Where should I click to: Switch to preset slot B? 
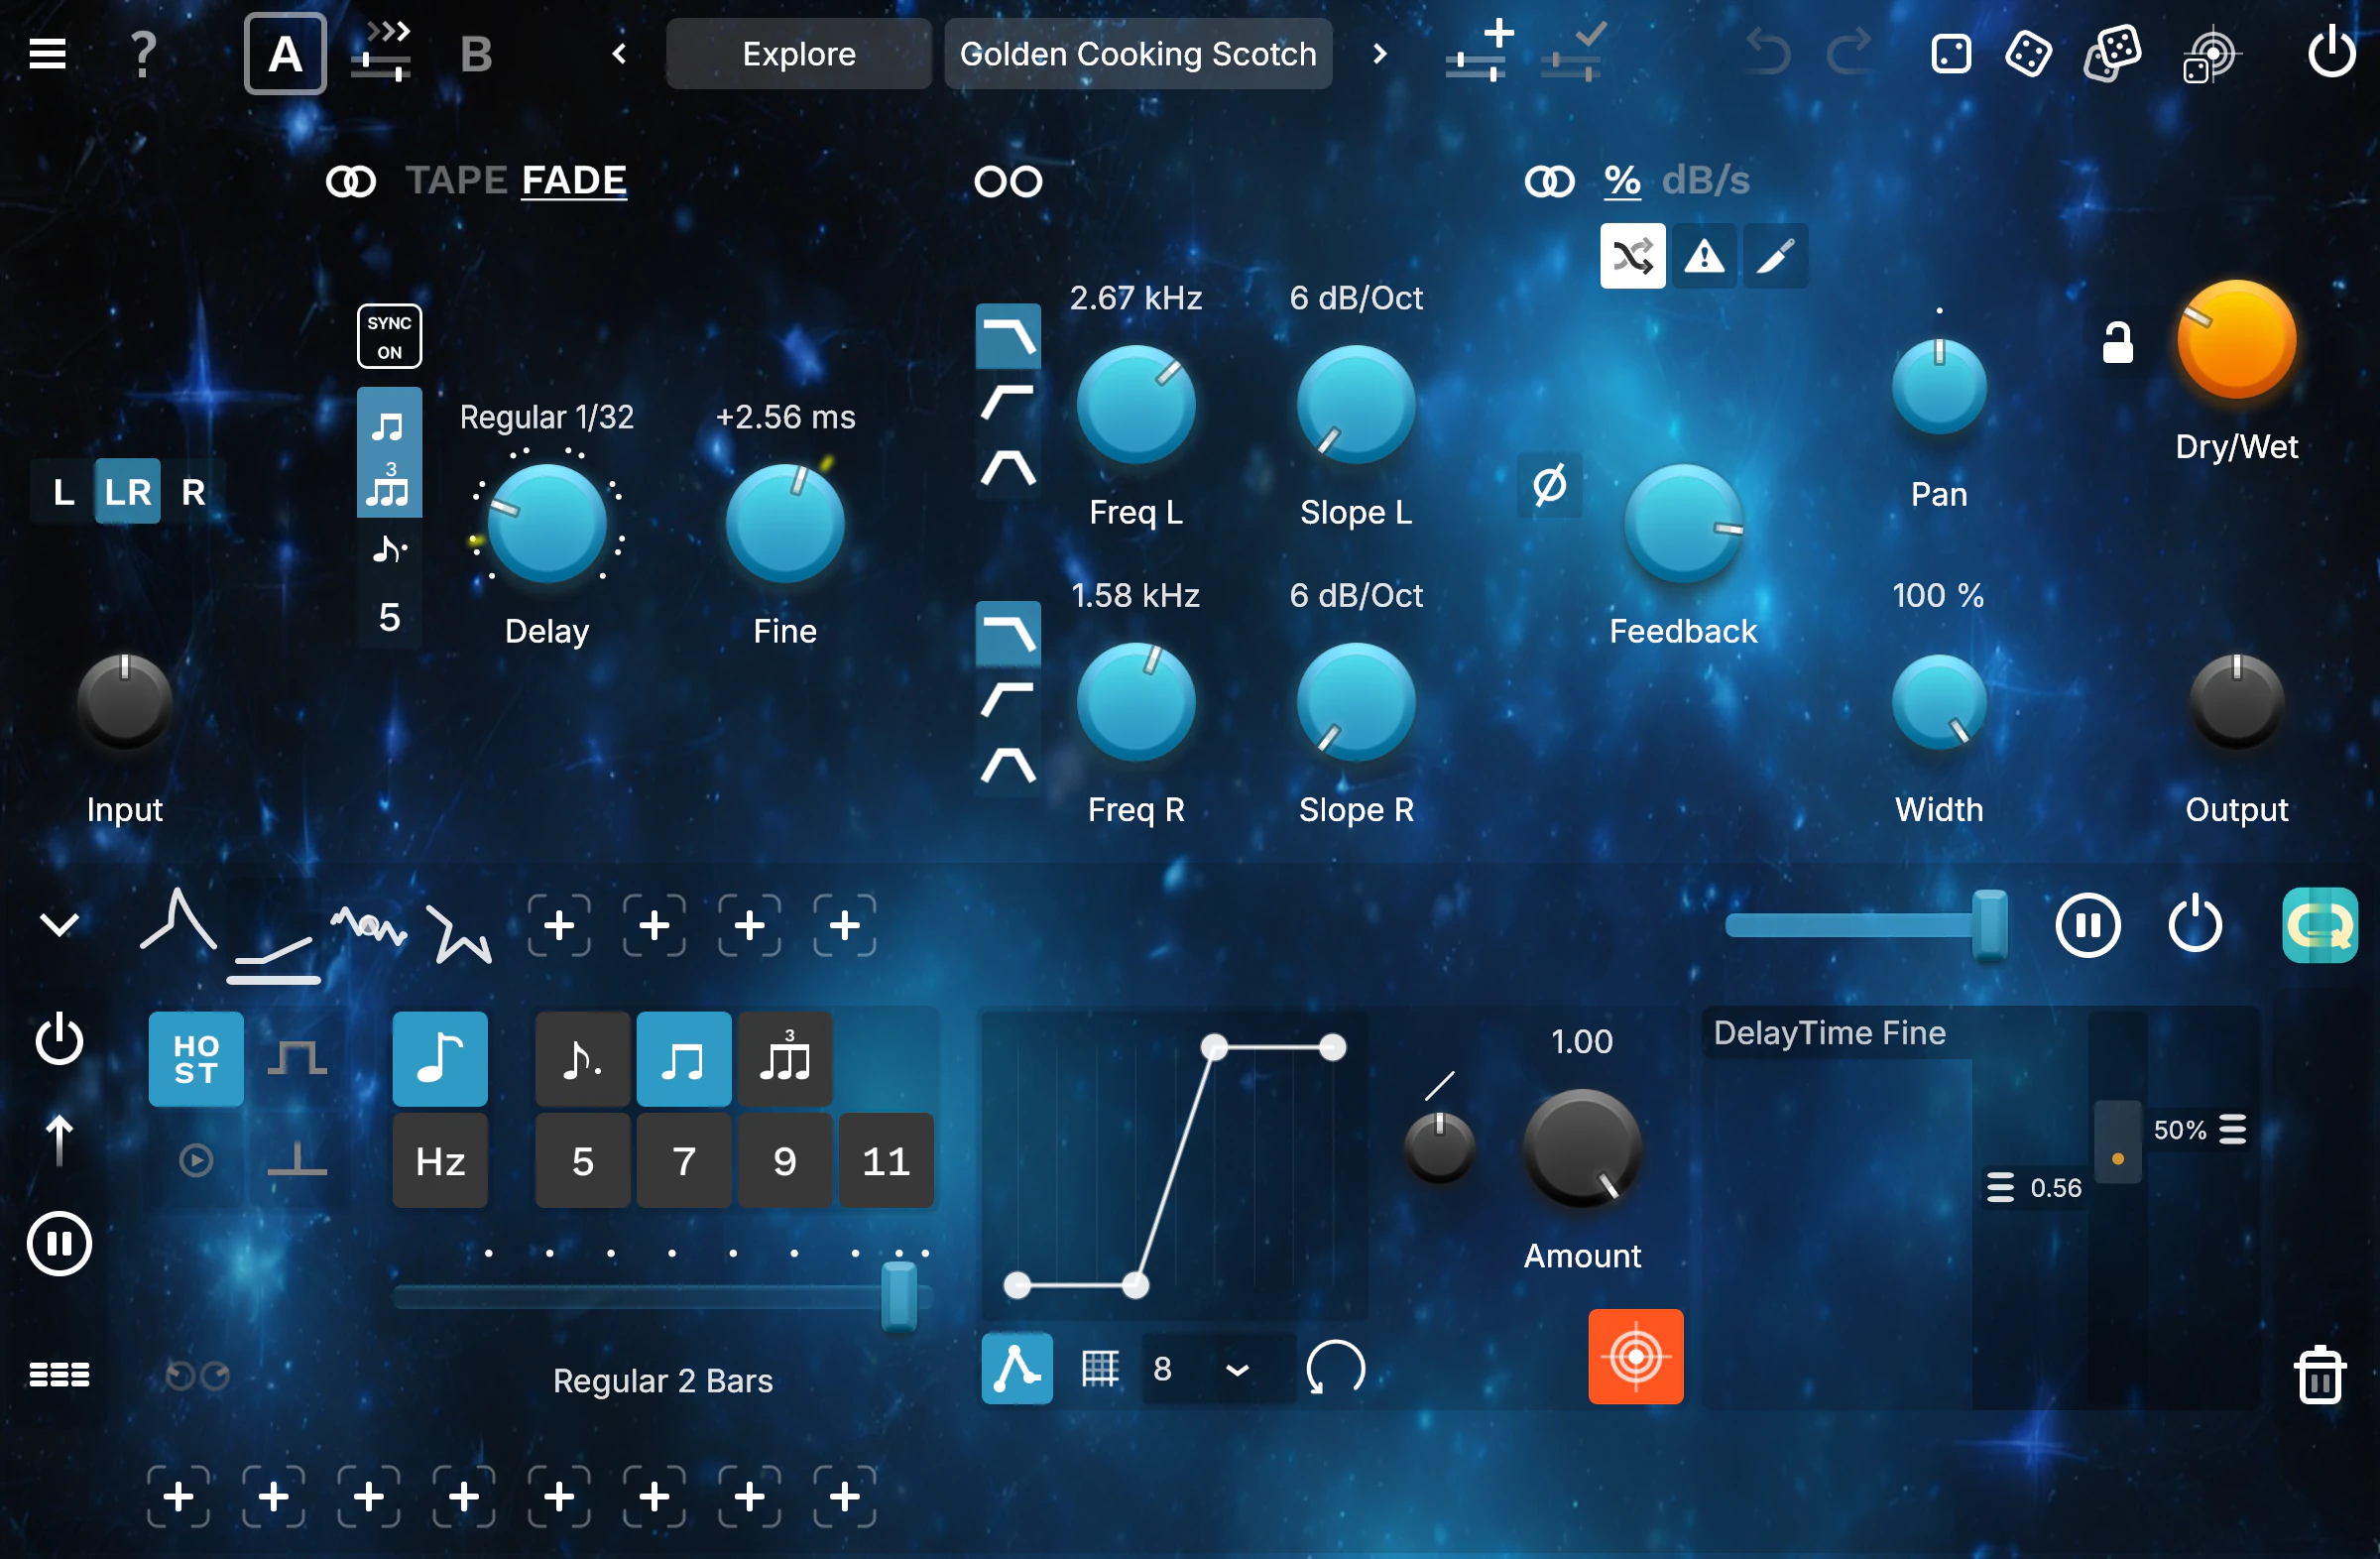pos(476,53)
